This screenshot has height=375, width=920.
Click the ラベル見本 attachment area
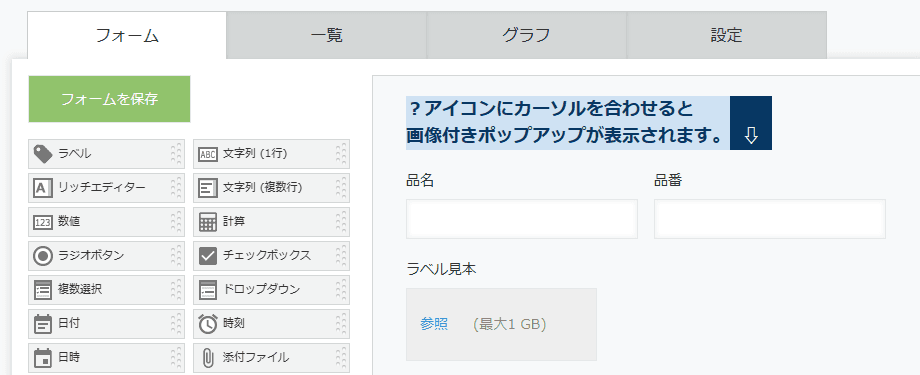coord(501,324)
